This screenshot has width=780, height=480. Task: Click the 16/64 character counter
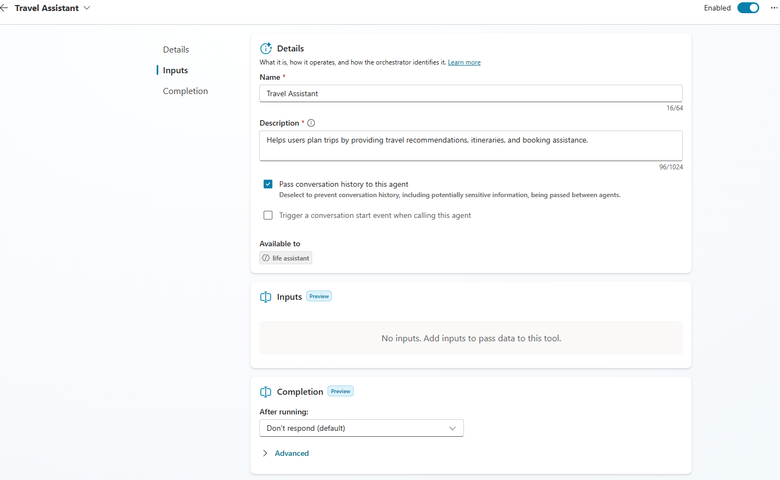[675, 108]
